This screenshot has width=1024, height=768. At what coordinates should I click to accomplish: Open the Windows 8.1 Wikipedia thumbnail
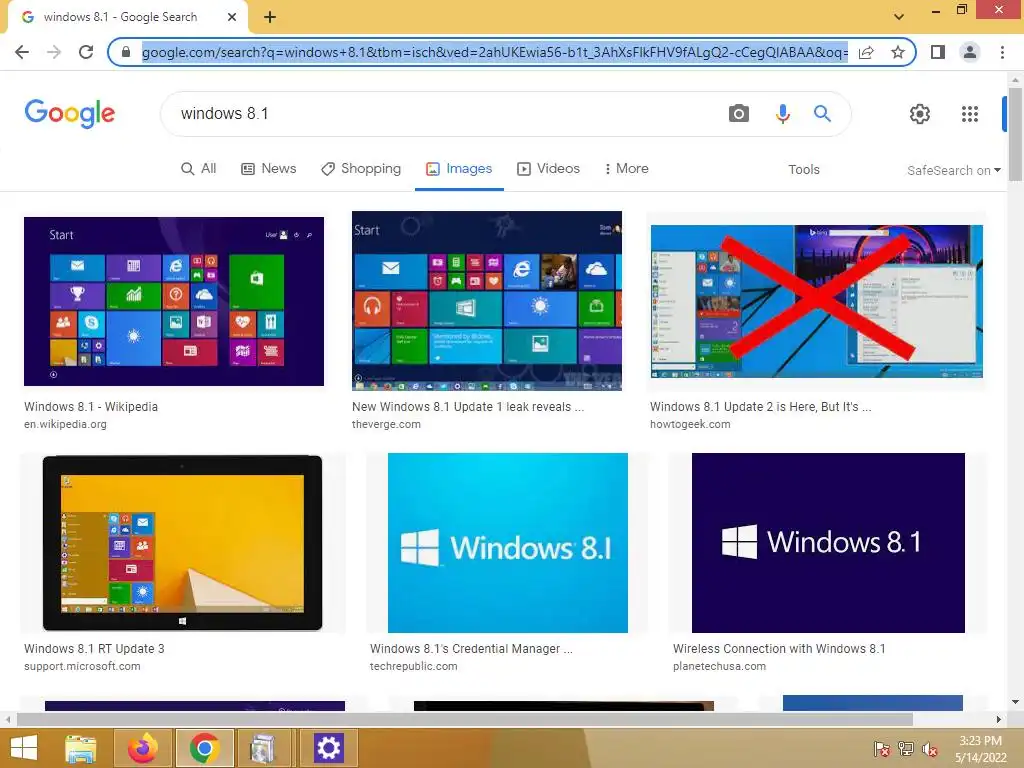point(174,301)
